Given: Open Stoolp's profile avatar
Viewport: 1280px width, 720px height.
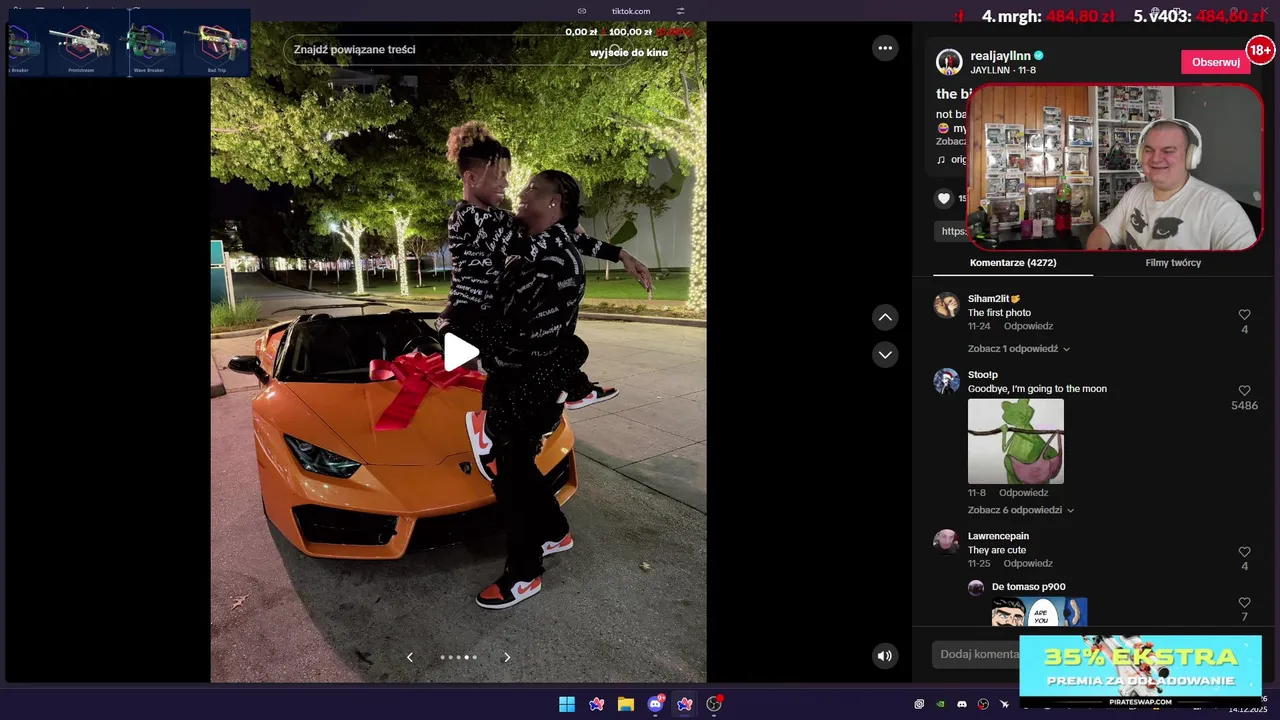Looking at the screenshot, I should point(947,381).
